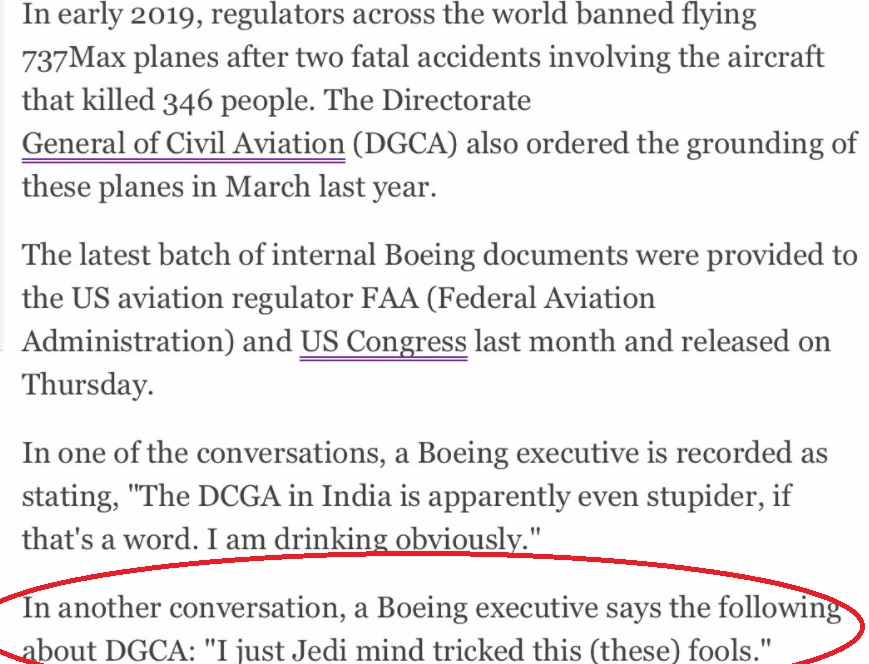This screenshot has width=869, height=664.
Task: Click the word 'Thursday.' ending second paragraph
Action: [x=88, y=385]
